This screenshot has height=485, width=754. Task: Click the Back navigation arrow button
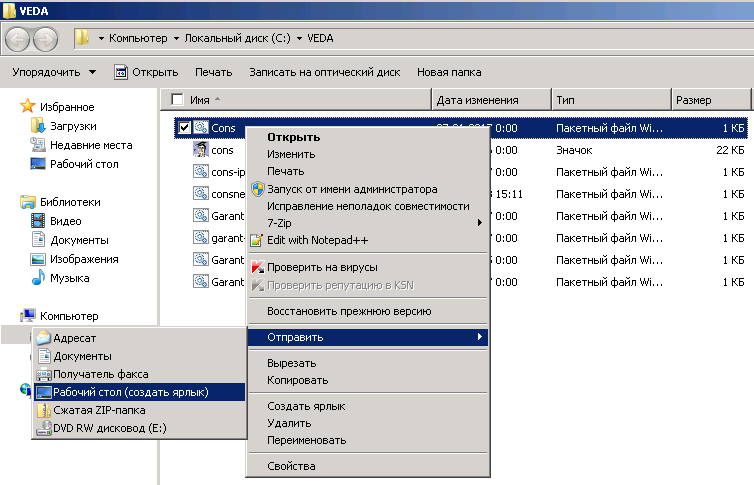(x=18, y=39)
